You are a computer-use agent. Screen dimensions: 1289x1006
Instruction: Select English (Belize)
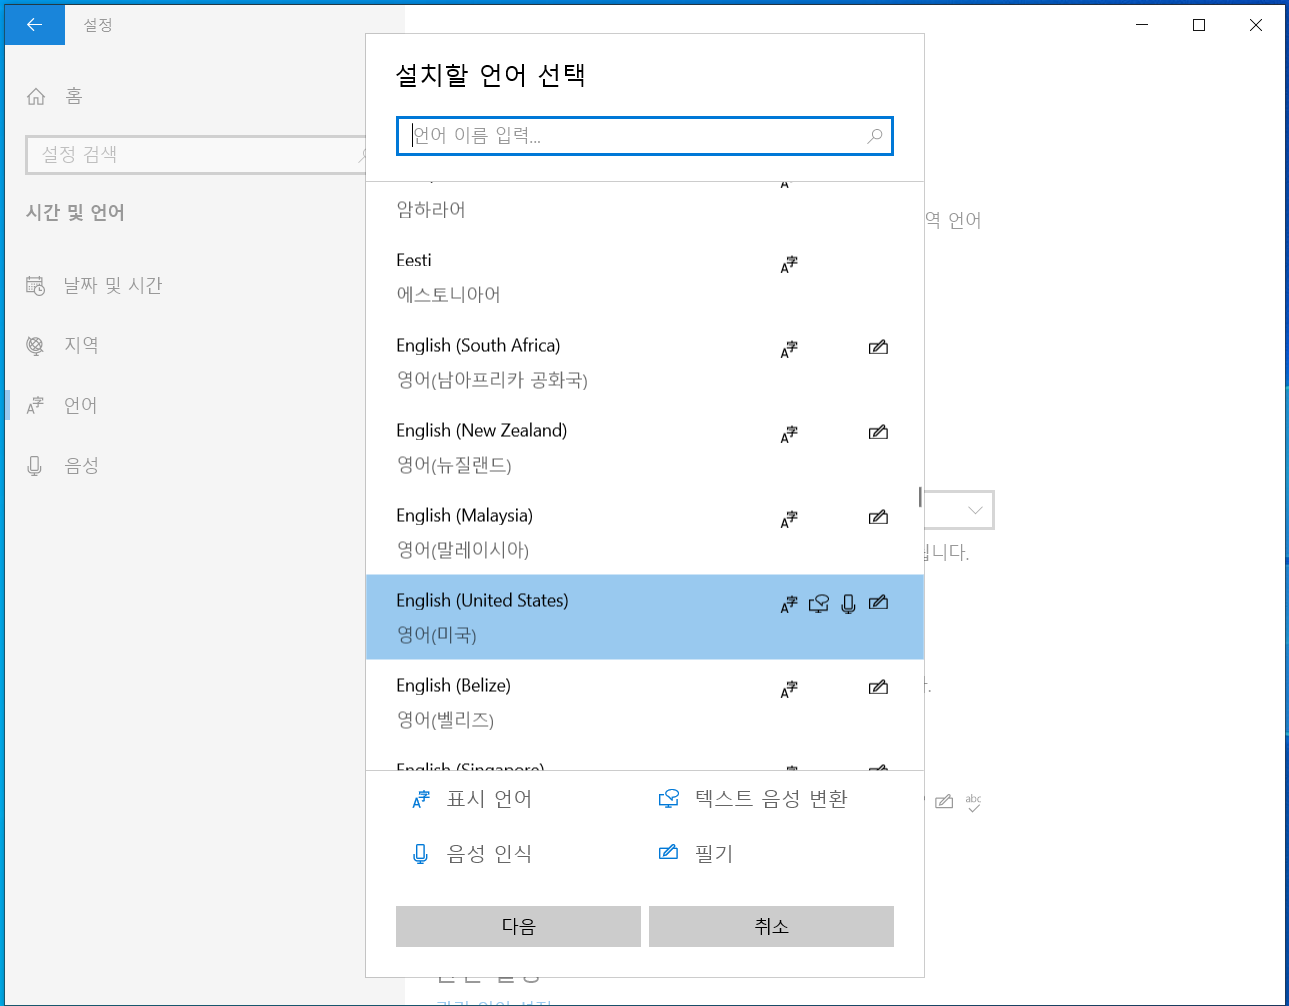pyautogui.click(x=645, y=702)
